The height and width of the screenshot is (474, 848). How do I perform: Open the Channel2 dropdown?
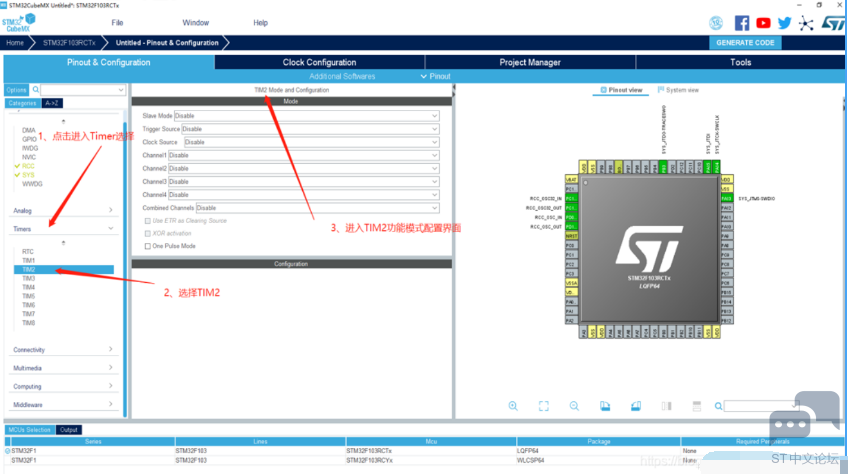click(x=303, y=168)
